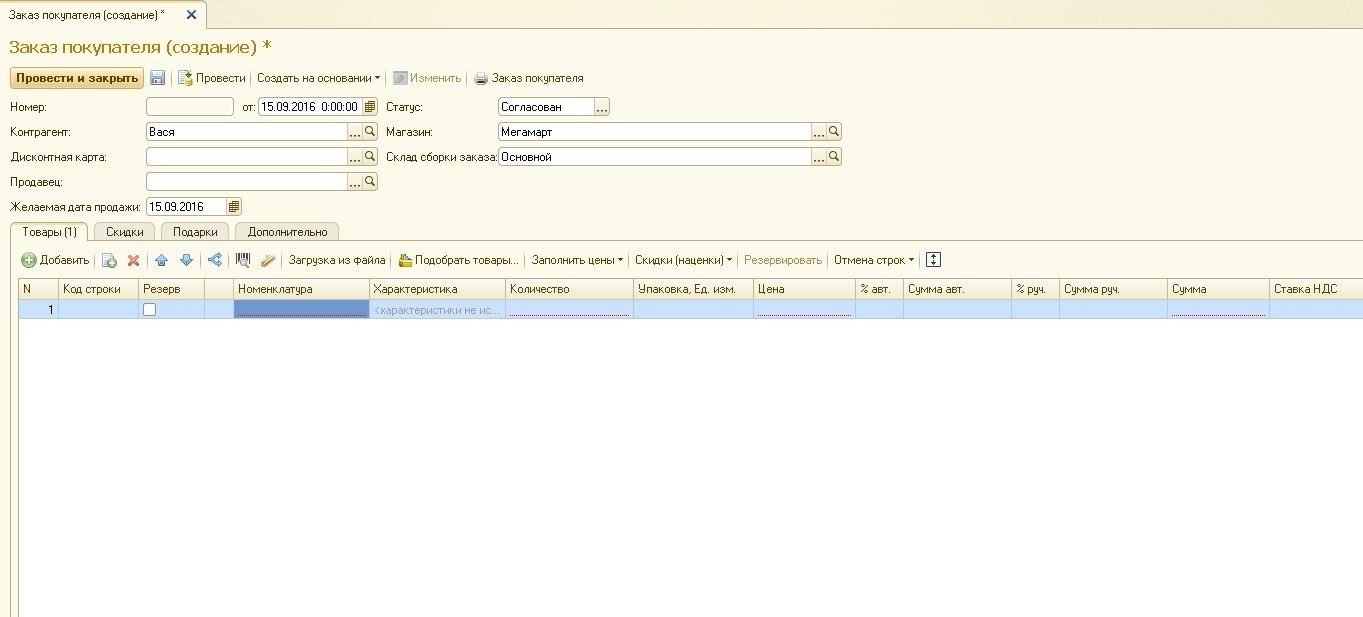The image size is (1363, 617).
Task: Click the barcode scan icon
Action: coord(243,260)
